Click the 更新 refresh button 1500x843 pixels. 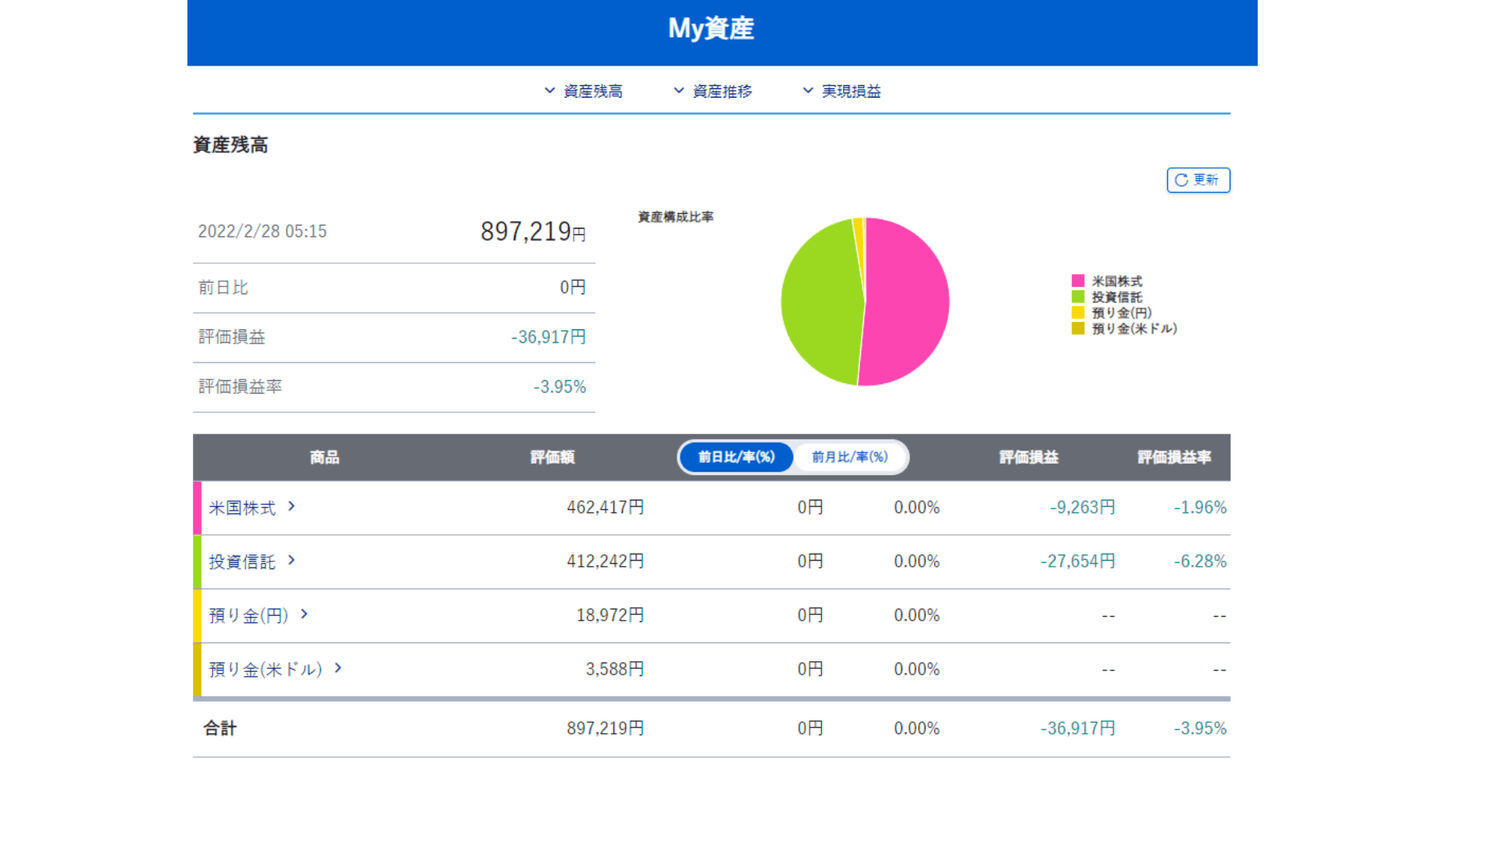coord(1198,180)
